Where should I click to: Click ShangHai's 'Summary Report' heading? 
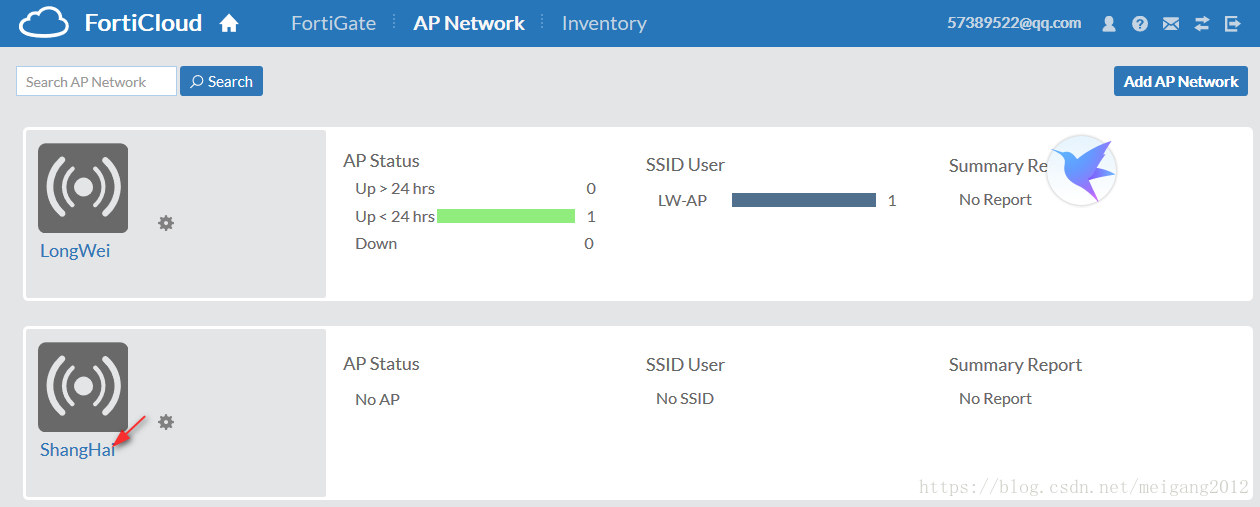tap(1015, 365)
